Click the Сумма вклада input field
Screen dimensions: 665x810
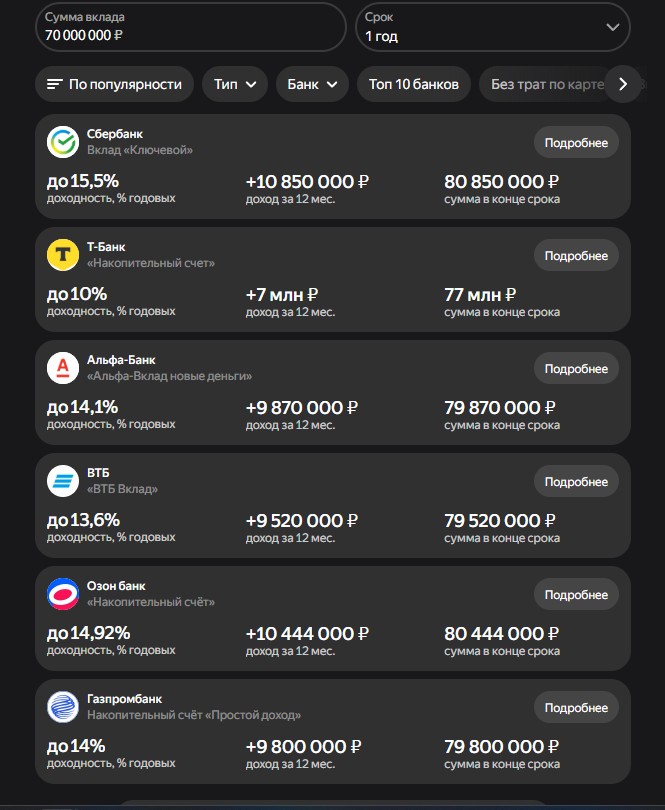[191, 27]
